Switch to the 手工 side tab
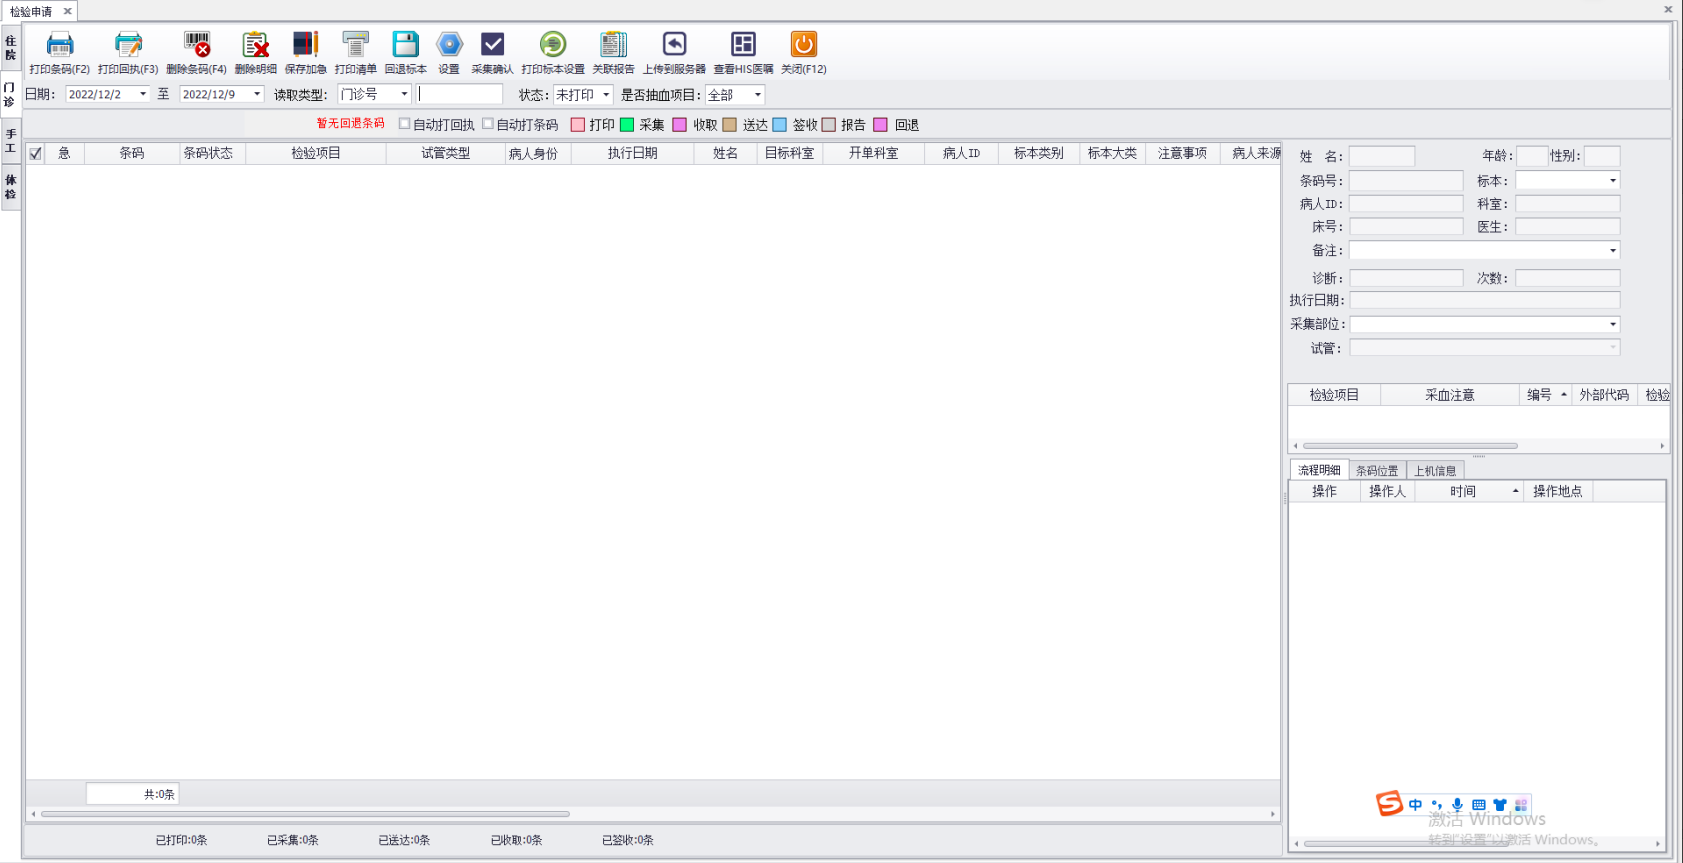The image size is (1683, 863). [11, 141]
